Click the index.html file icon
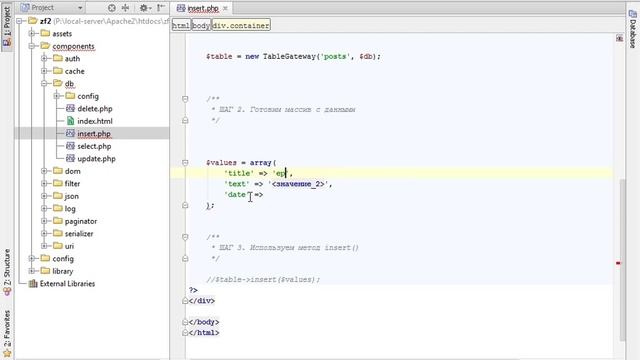 tap(70, 121)
